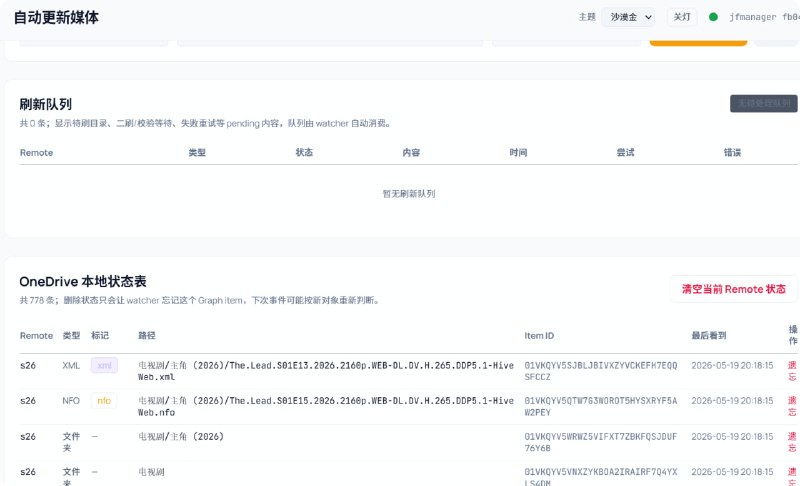Click the 最后看到 column header
The width and height of the screenshot is (800, 486).
pyautogui.click(x=709, y=336)
